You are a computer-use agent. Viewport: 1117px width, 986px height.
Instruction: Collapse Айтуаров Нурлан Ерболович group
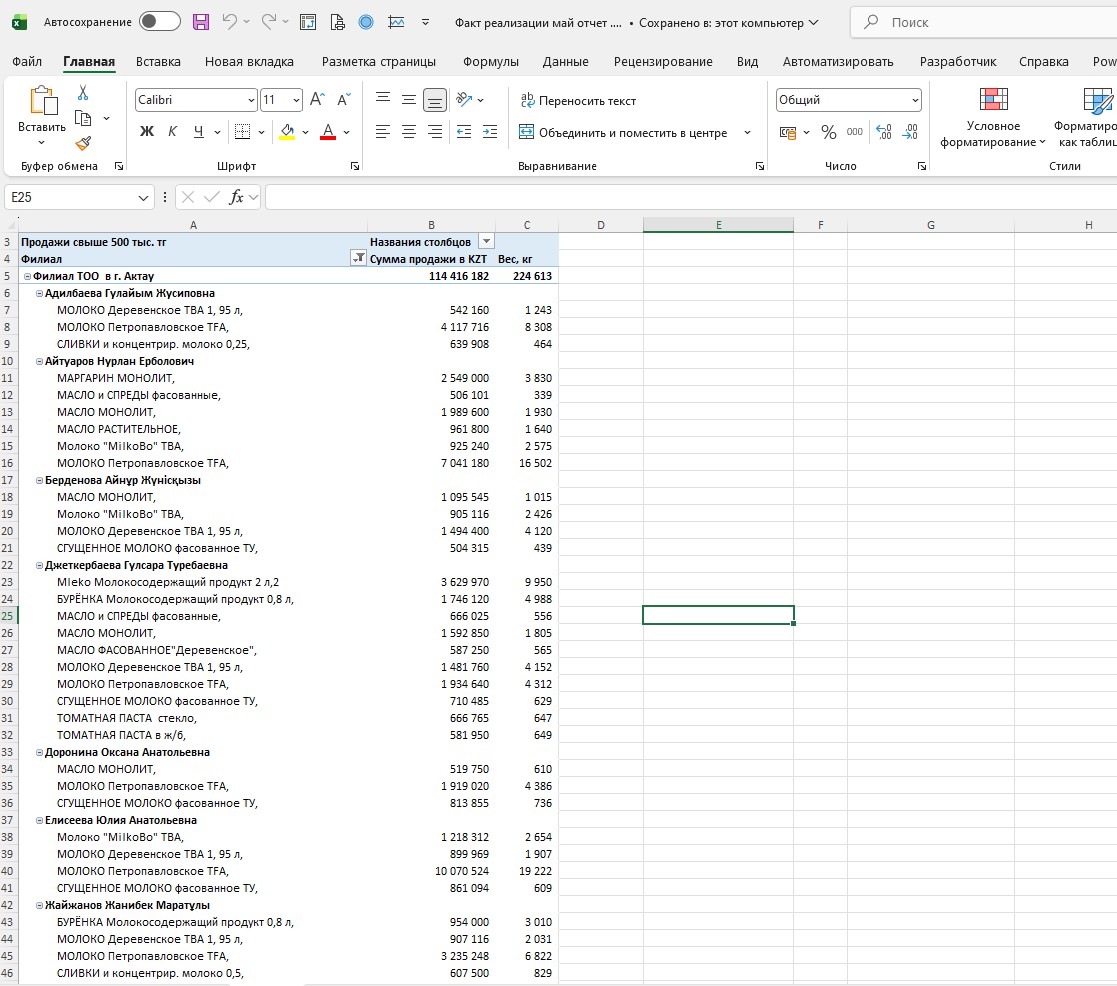coord(40,361)
